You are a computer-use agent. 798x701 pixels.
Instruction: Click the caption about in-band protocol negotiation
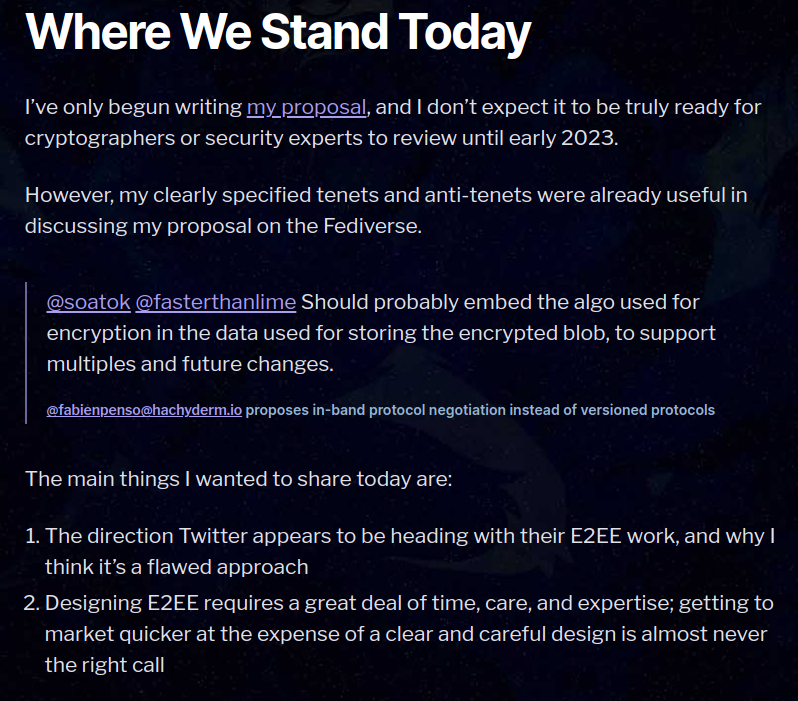[x=480, y=410]
